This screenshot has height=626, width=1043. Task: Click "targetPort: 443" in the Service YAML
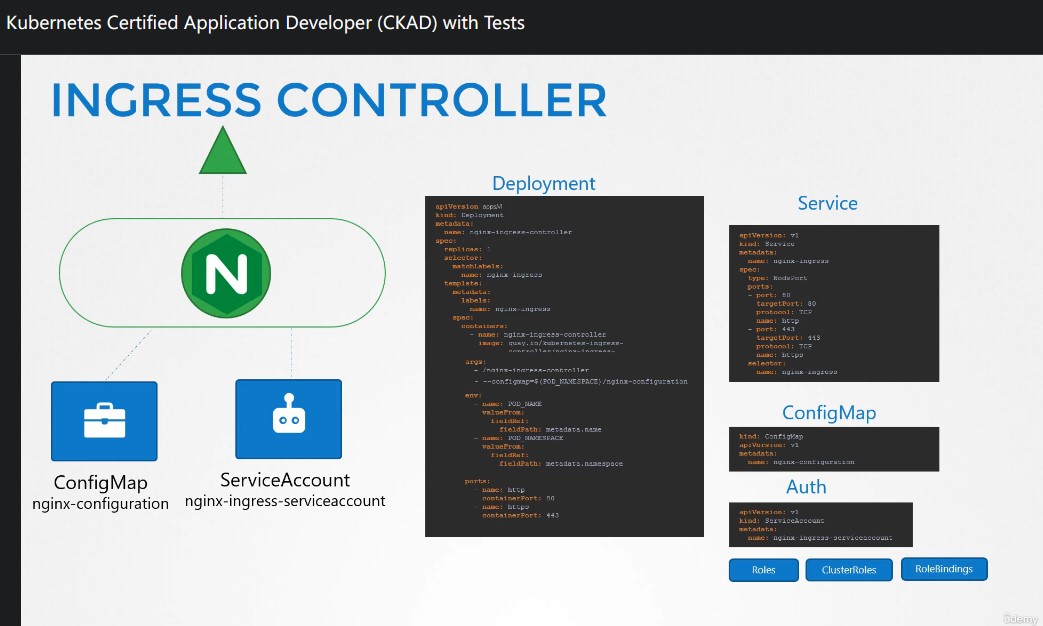tap(788, 338)
